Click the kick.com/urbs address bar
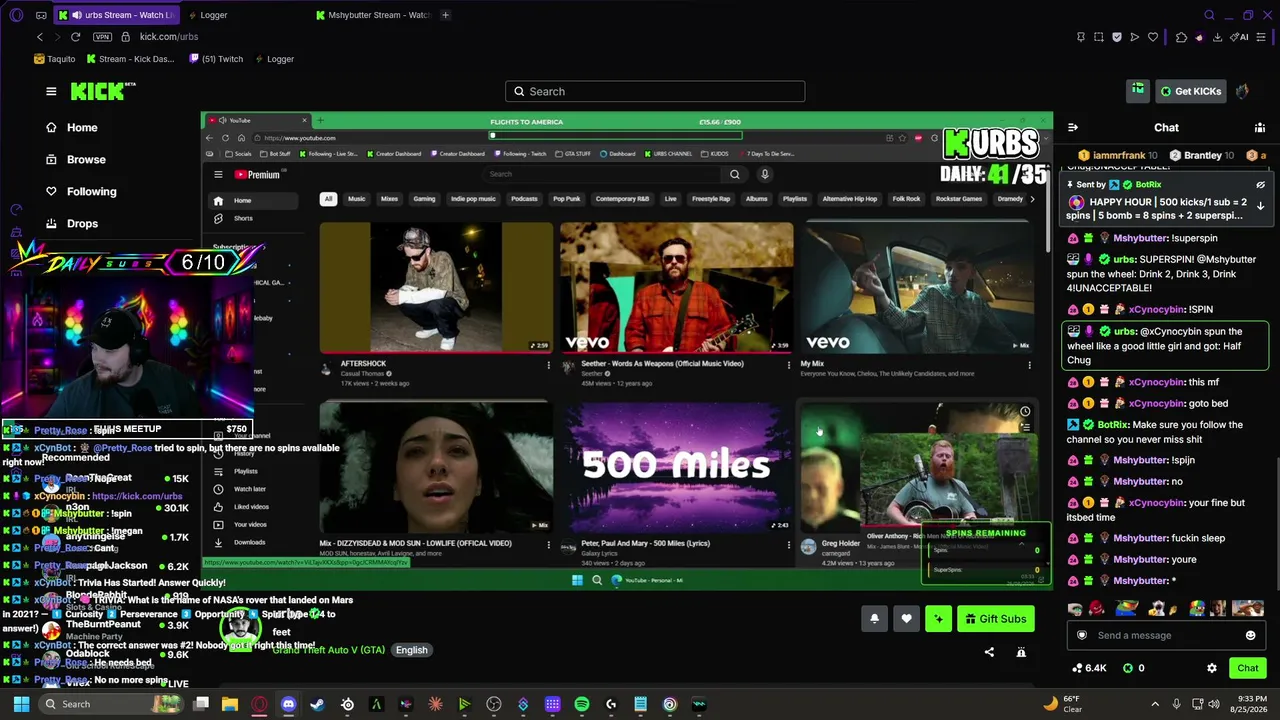 169,37
